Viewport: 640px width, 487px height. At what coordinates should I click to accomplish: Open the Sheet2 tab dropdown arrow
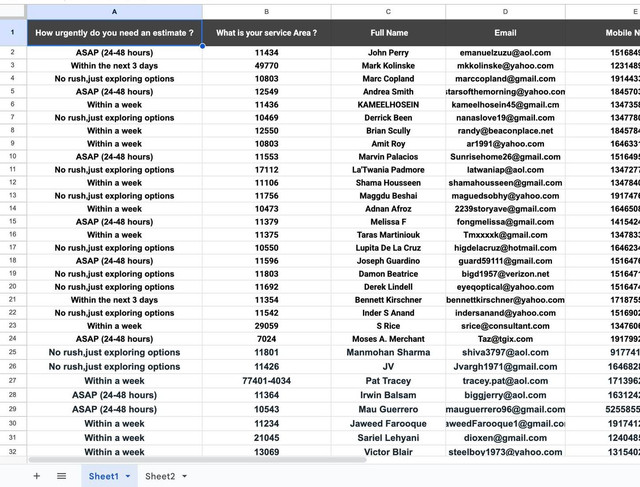185,477
